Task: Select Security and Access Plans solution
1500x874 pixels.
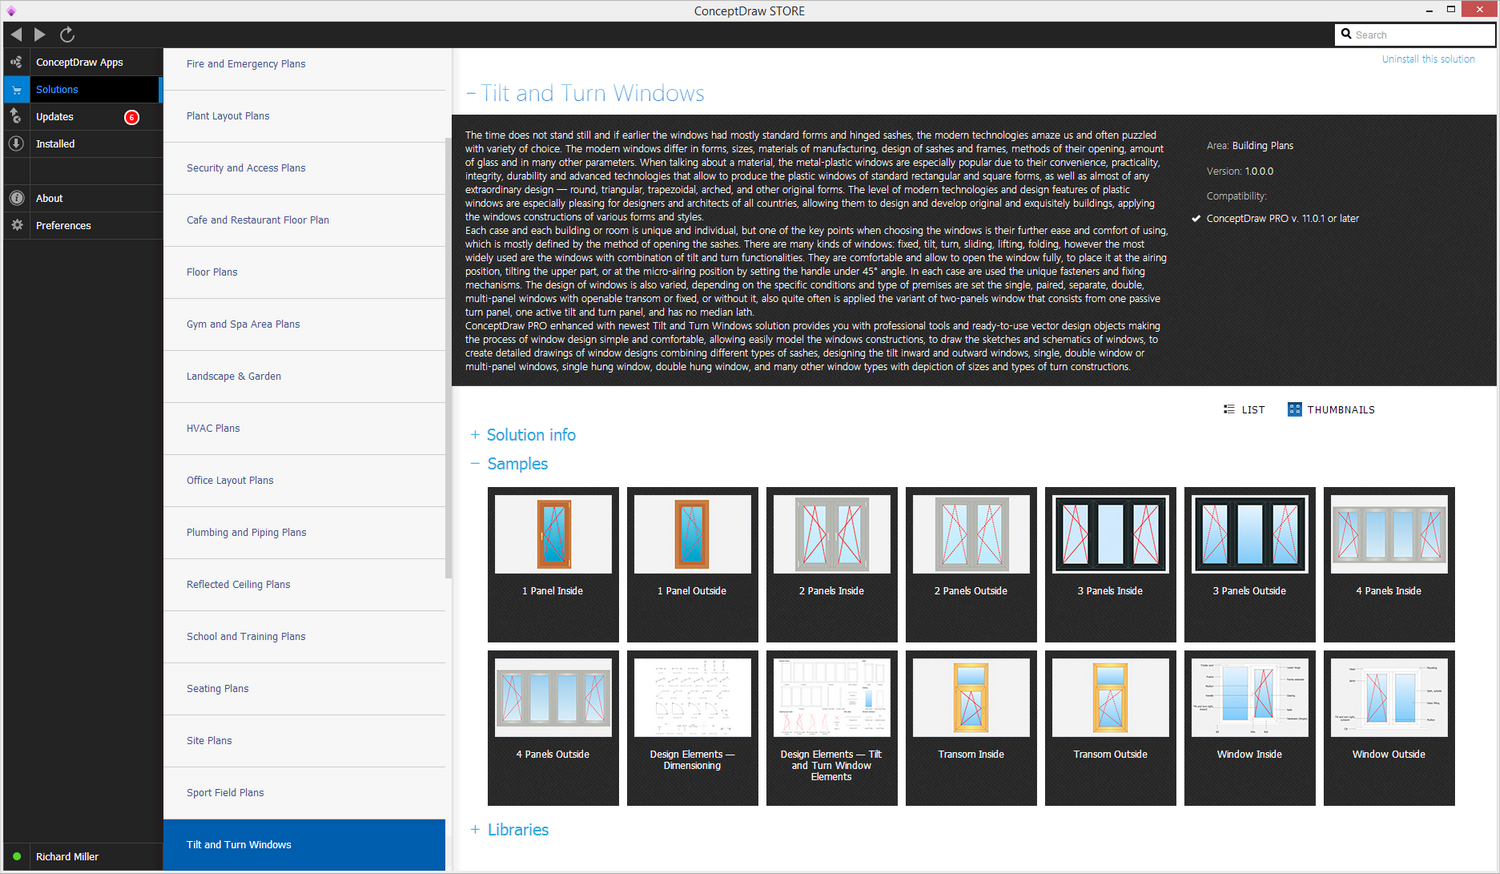Action: point(304,168)
